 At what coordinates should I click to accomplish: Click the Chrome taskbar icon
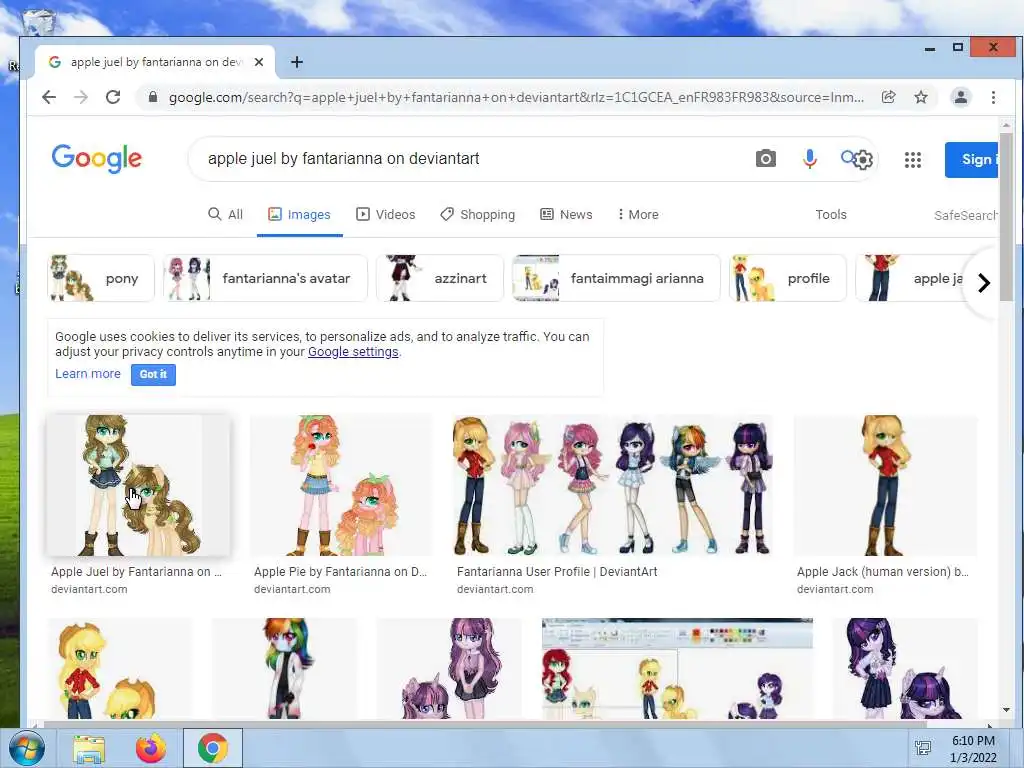(x=213, y=748)
